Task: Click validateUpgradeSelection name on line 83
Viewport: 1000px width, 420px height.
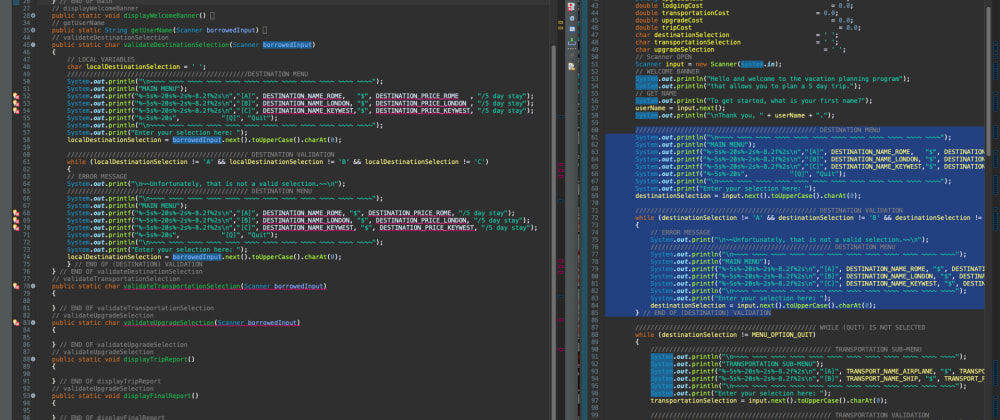Action: tap(168, 323)
